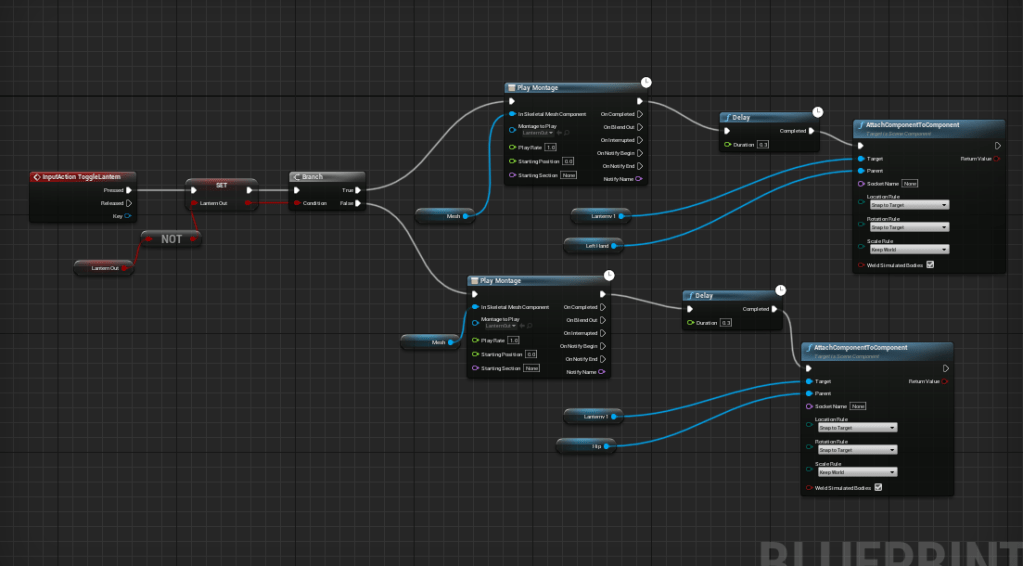The image size is (1023, 566).
Task: Open Montage to Play dropdown on upper node
Action: coord(539,132)
